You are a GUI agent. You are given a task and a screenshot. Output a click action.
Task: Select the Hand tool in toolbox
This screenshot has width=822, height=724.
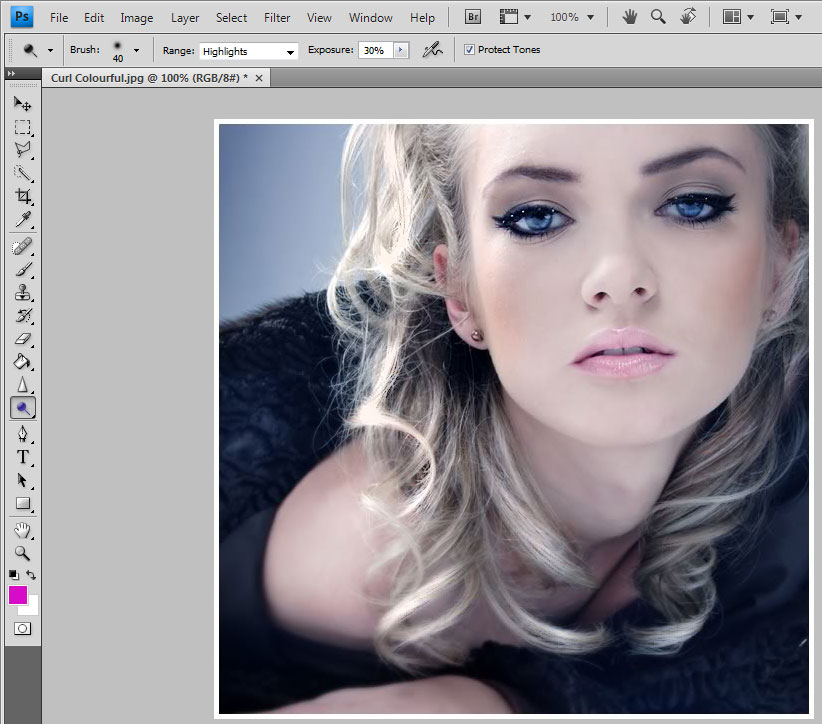point(23,531)
